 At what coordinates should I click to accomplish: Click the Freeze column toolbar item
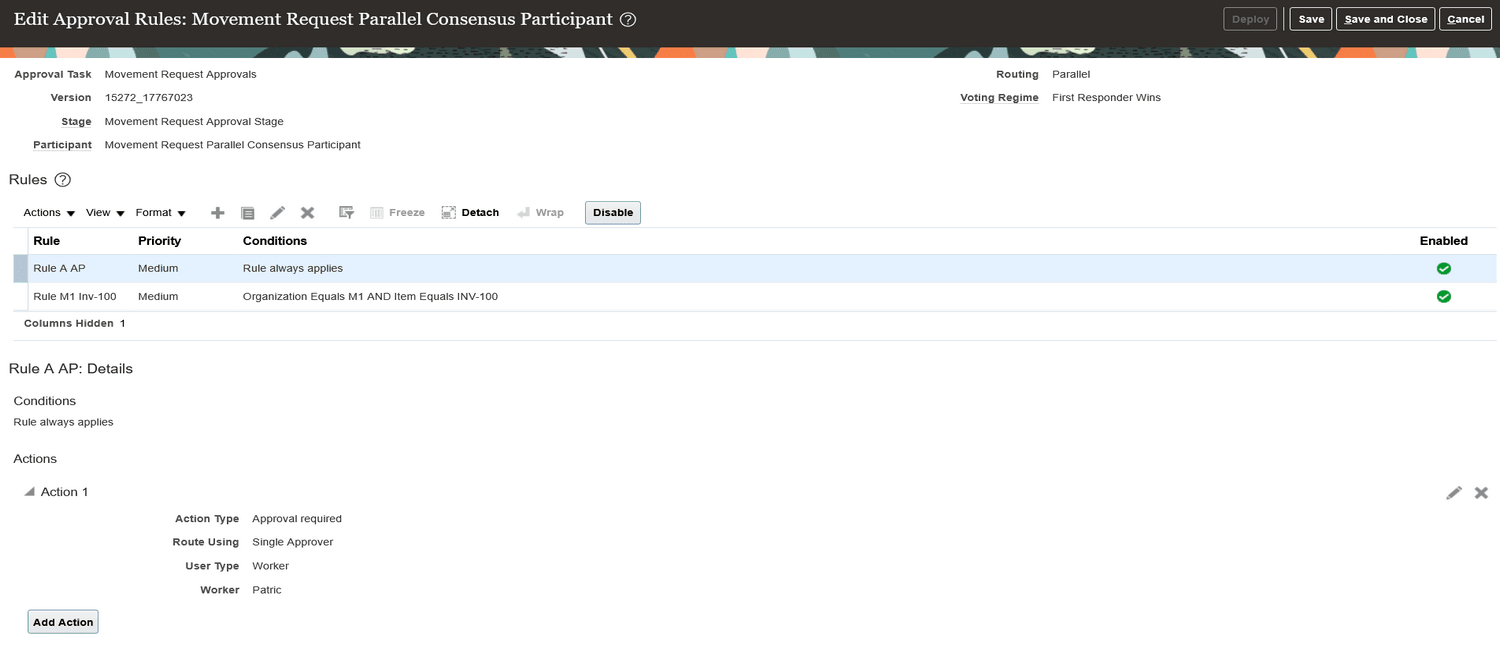(x=397, y=213)
